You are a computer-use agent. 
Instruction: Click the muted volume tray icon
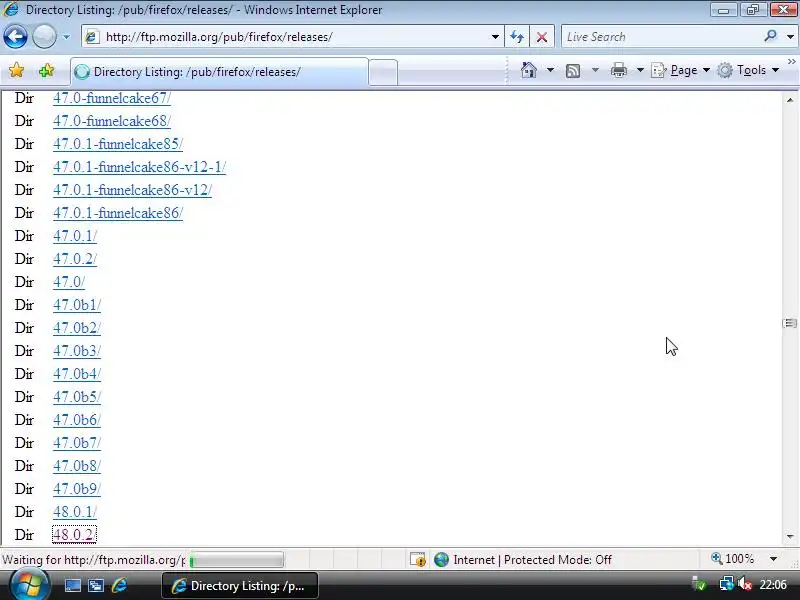coord(745,584)
